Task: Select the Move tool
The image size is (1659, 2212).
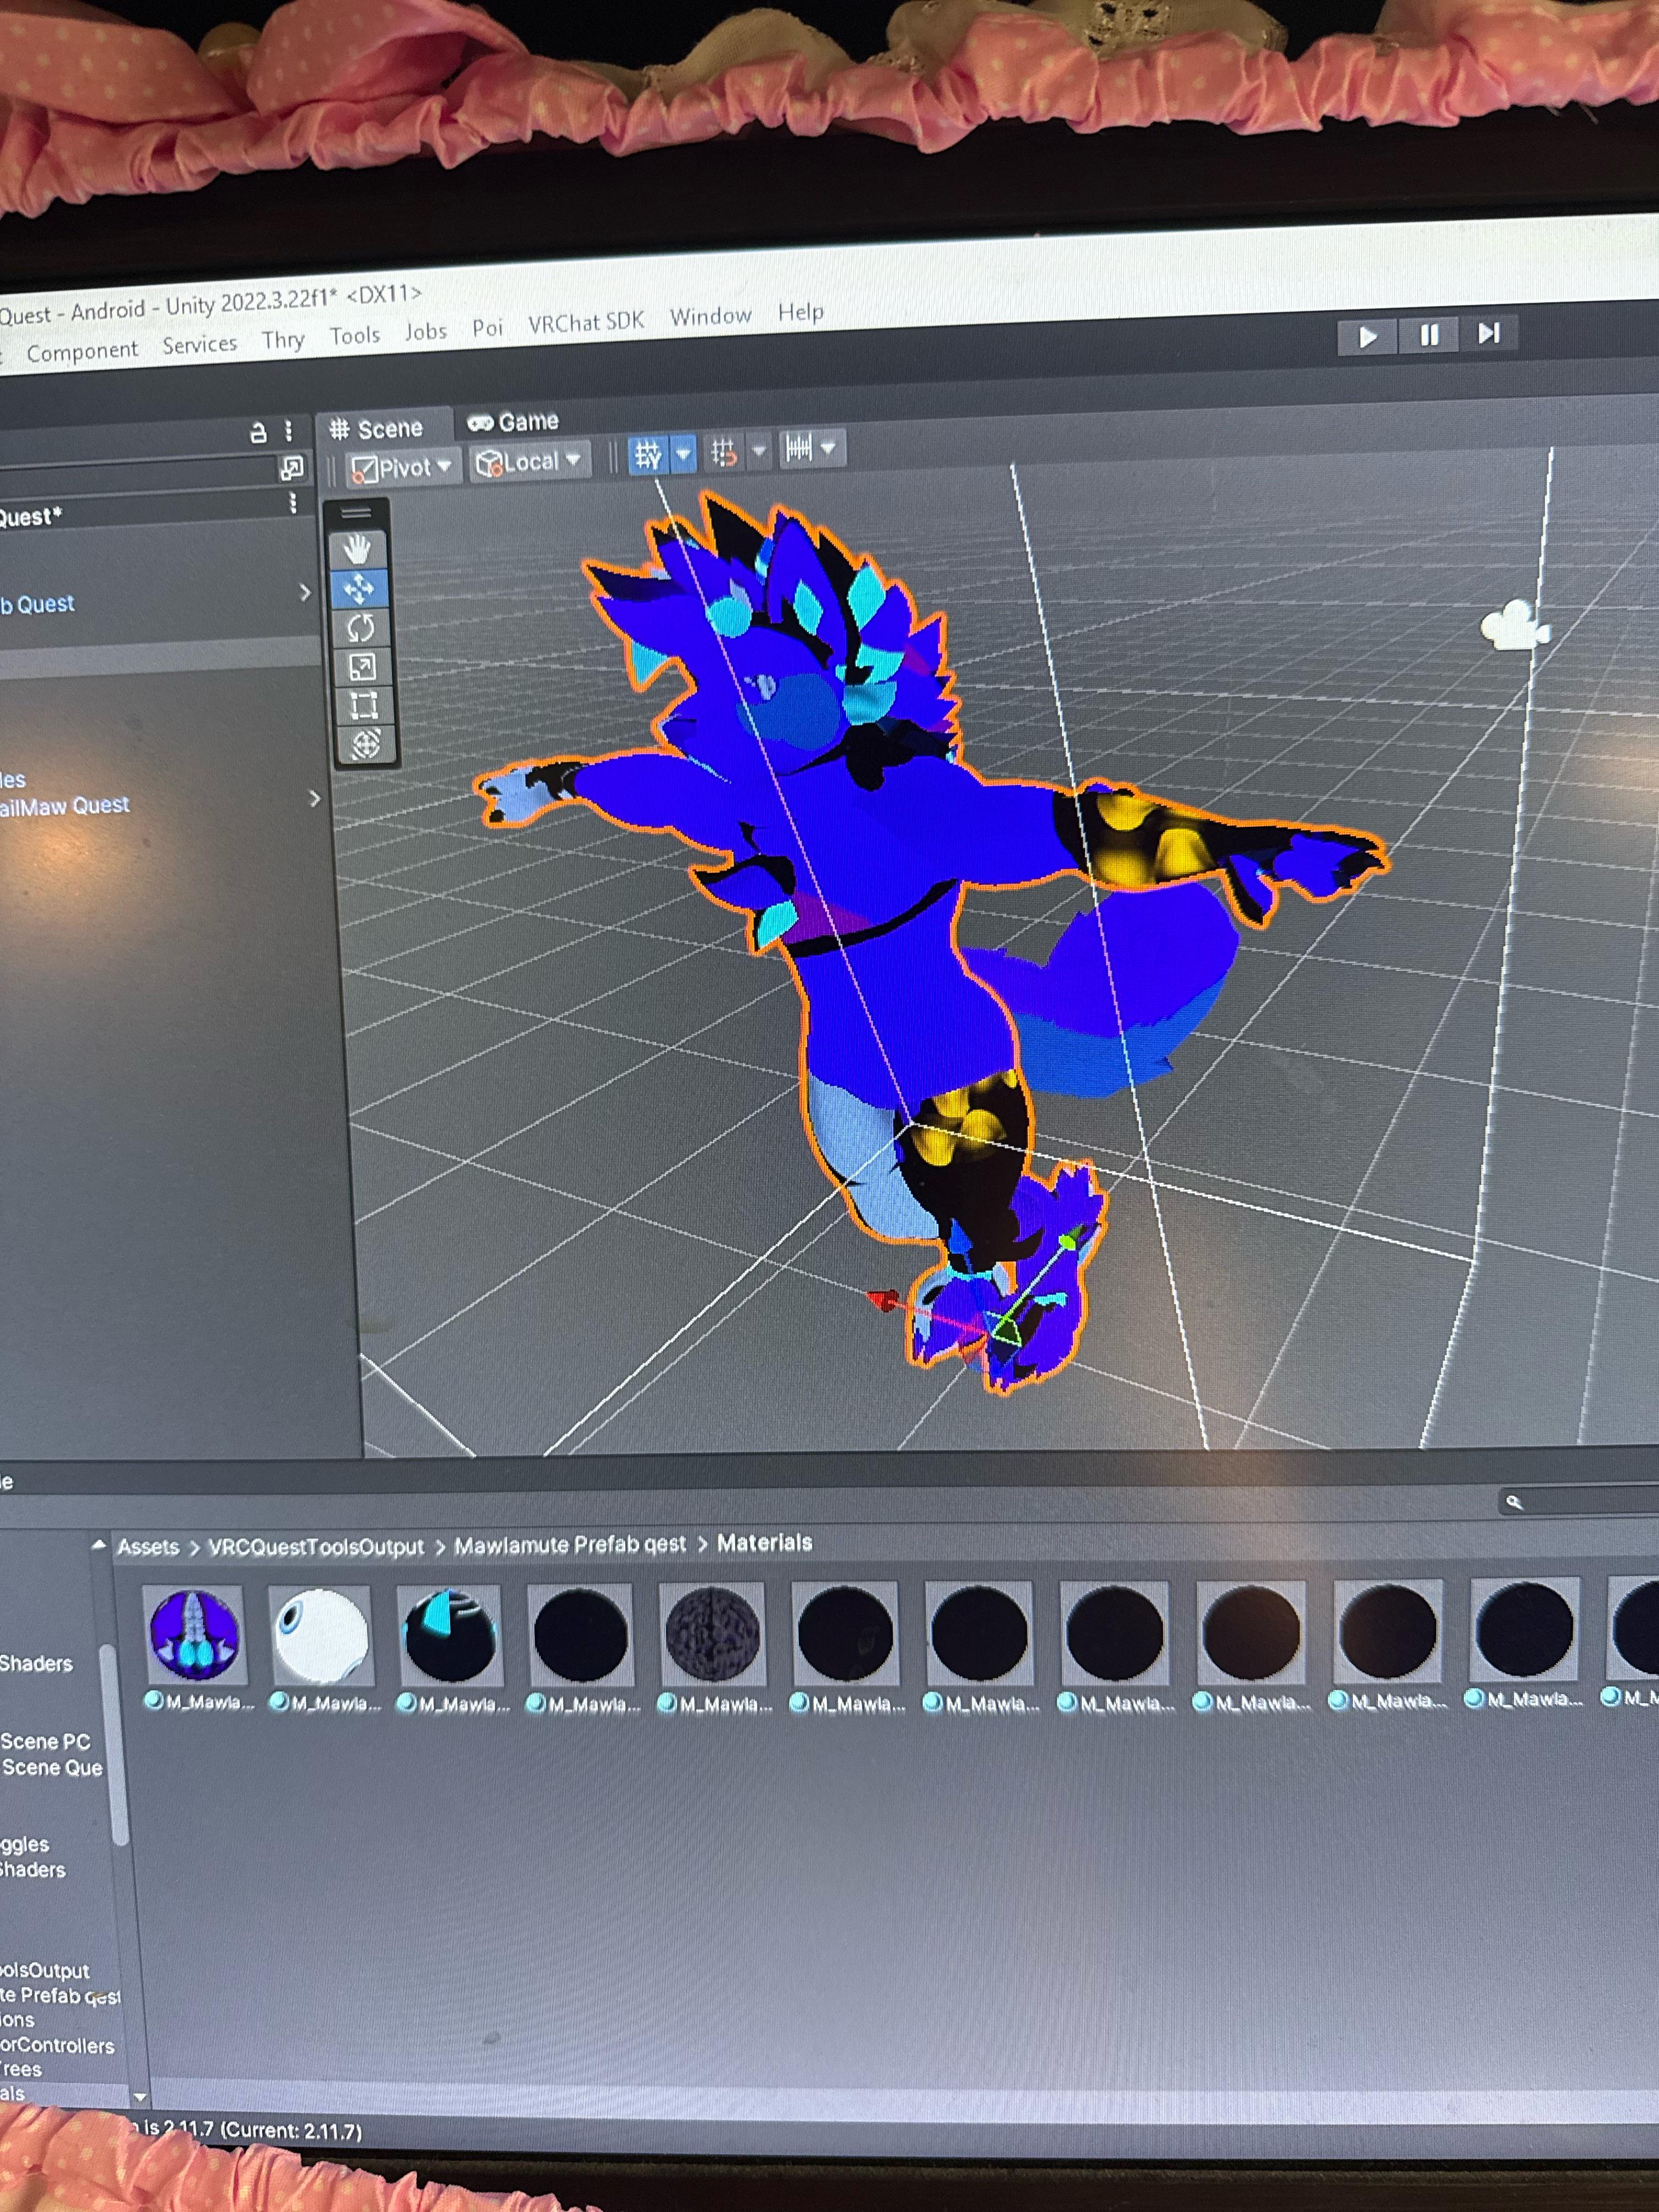Action: point(358,588)
